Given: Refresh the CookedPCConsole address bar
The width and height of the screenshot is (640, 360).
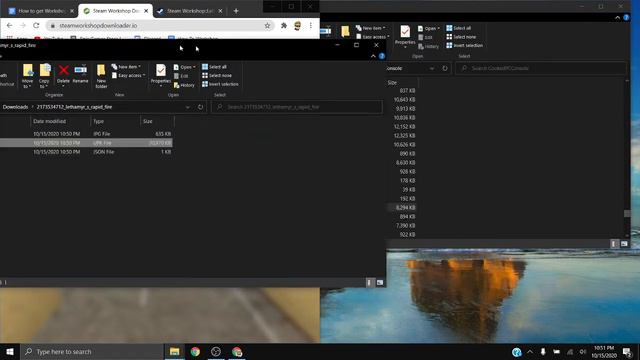Looking at the screenshot, I should [445, 68].
